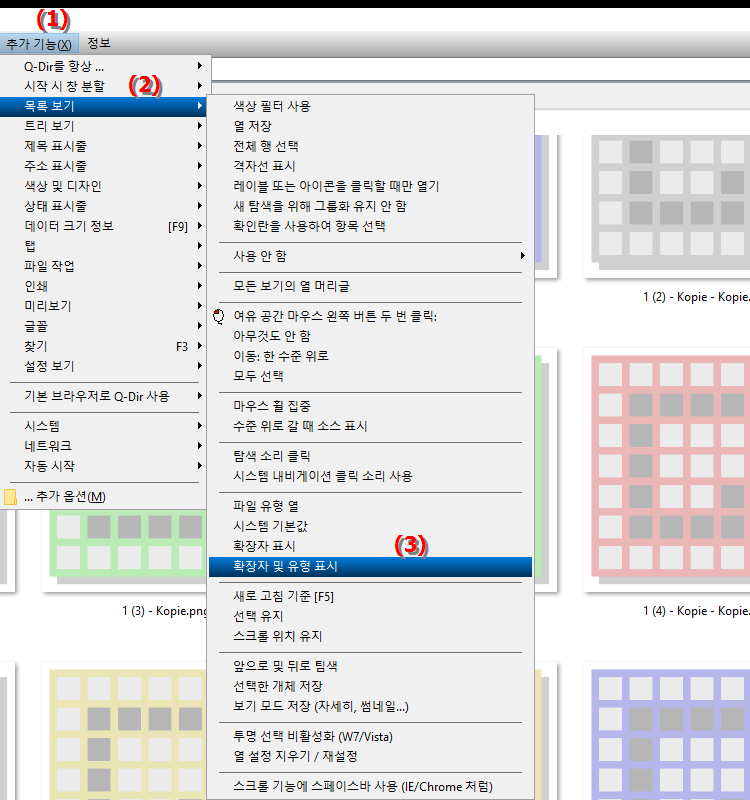The image size is (750, 800).
Task: Select the 목록 보기 menu entry
Action: 104,106
